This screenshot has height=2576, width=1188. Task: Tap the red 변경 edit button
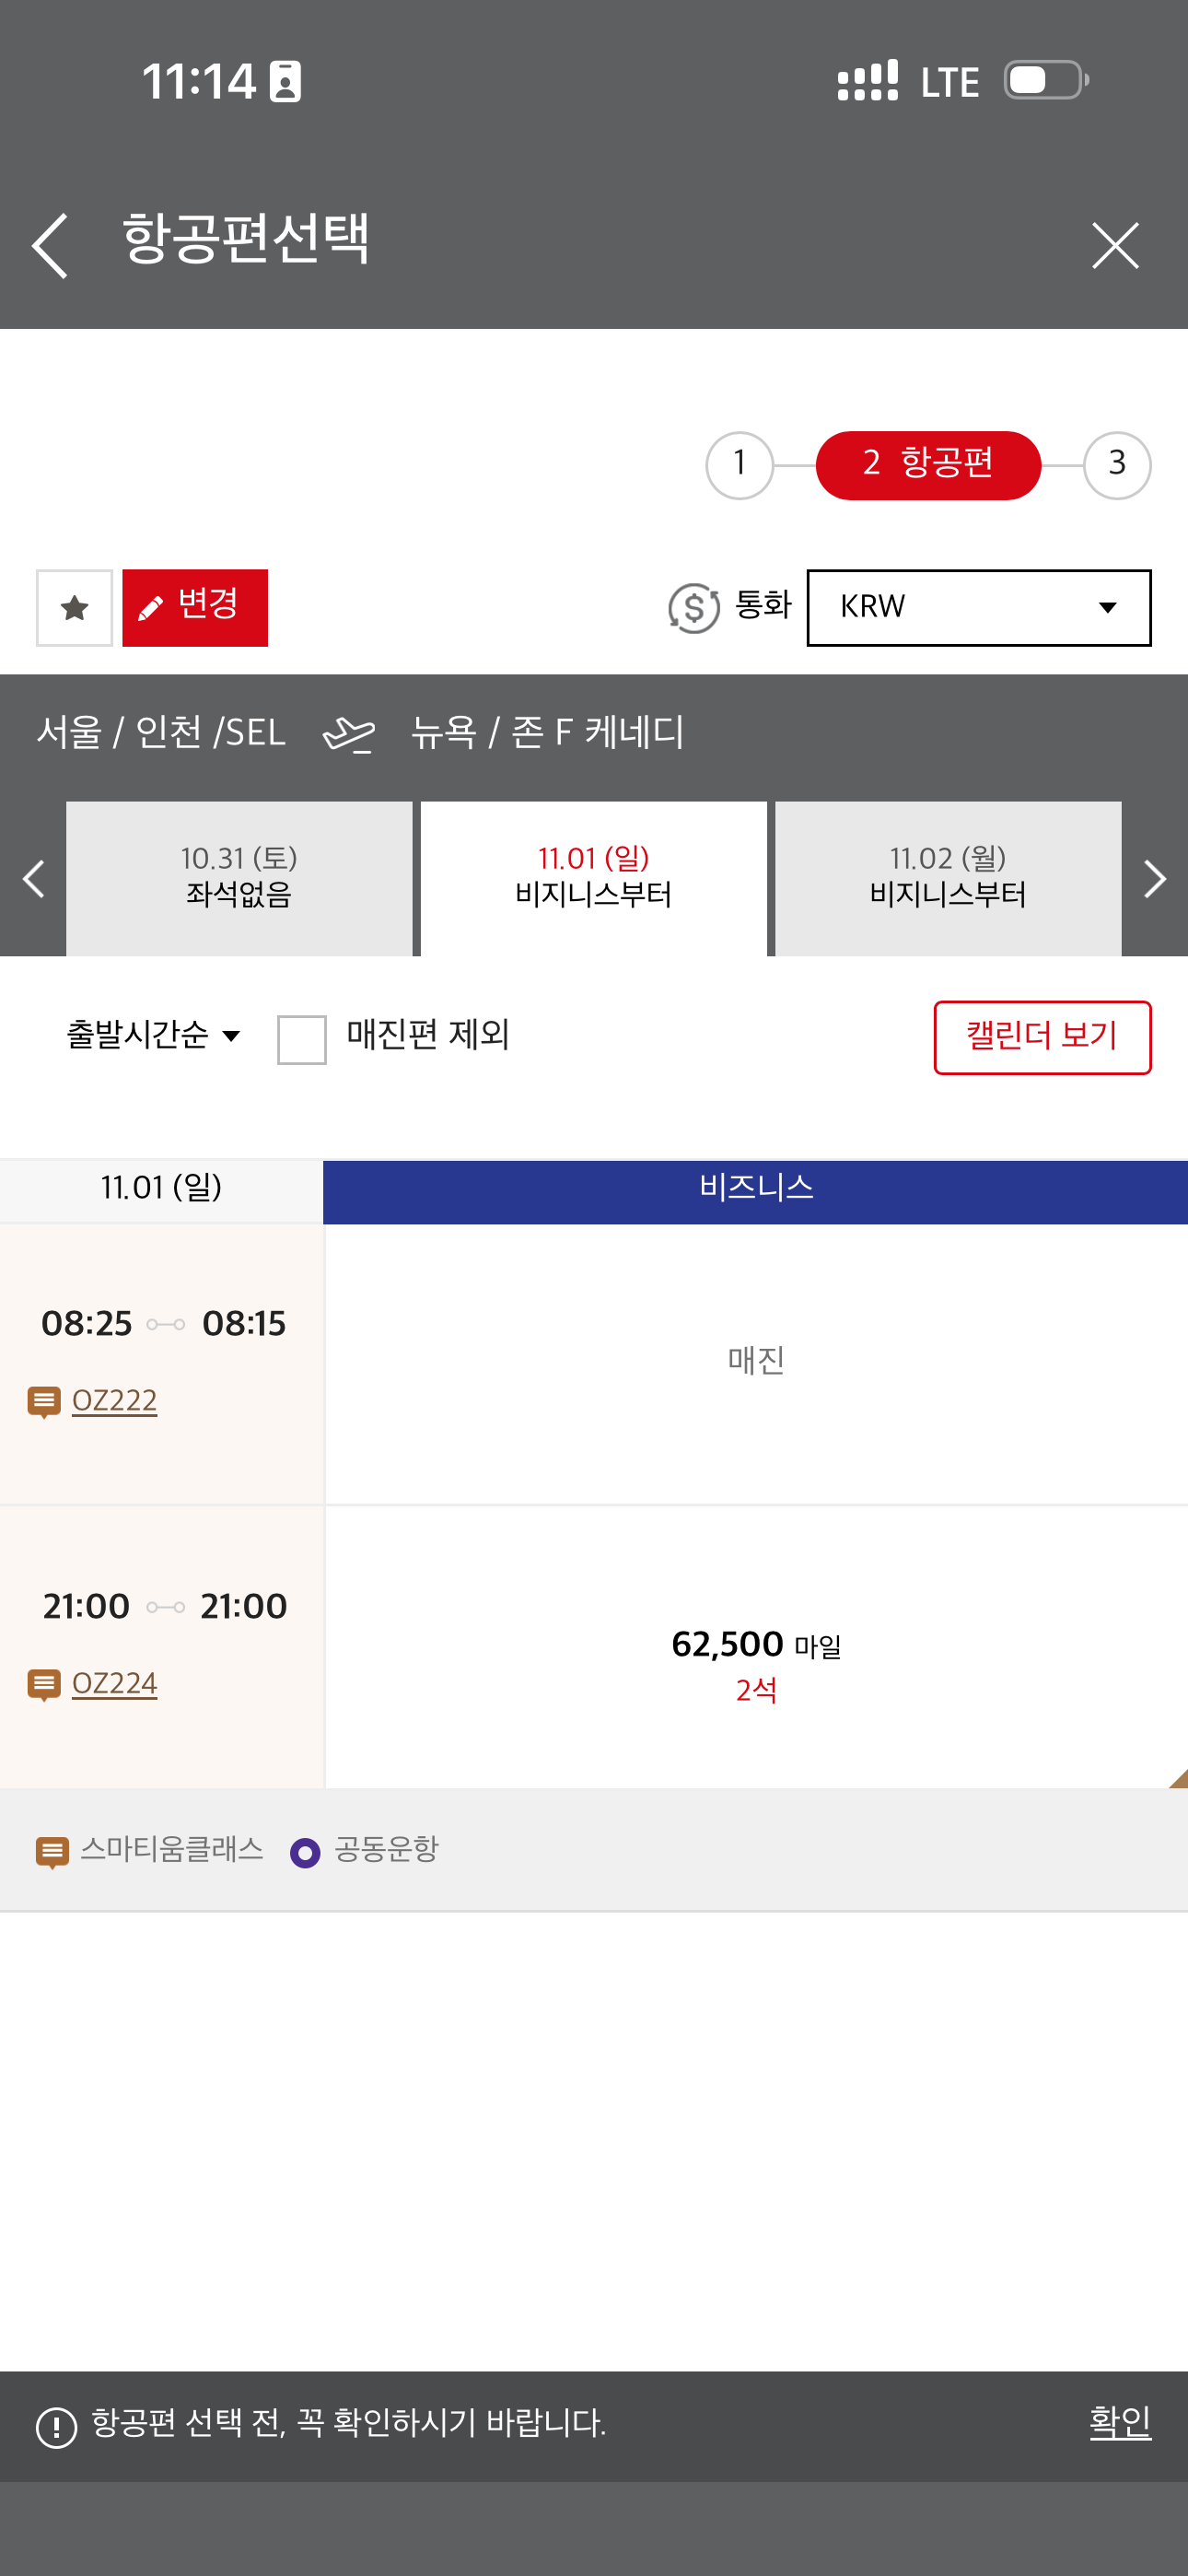(x=195, y=608)
